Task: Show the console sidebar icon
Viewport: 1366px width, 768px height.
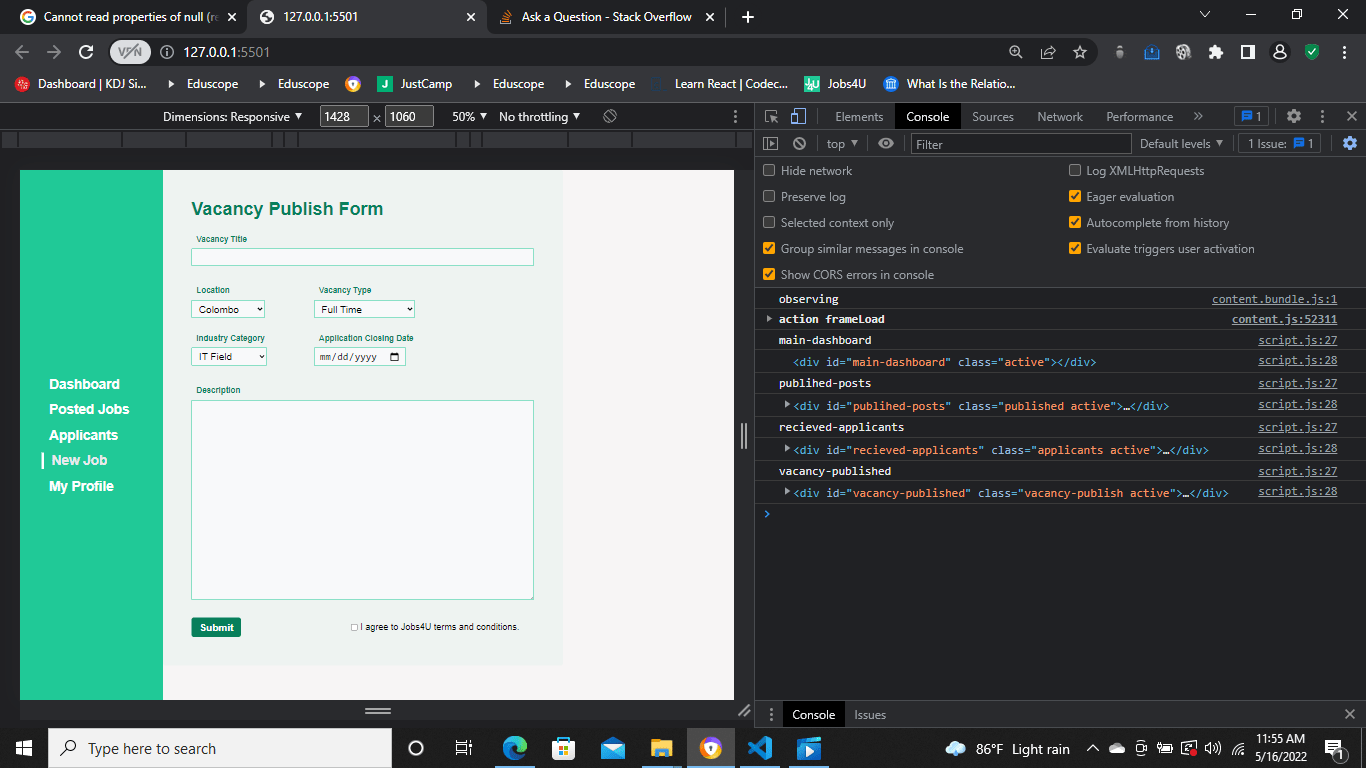Action: coord(771,144)
